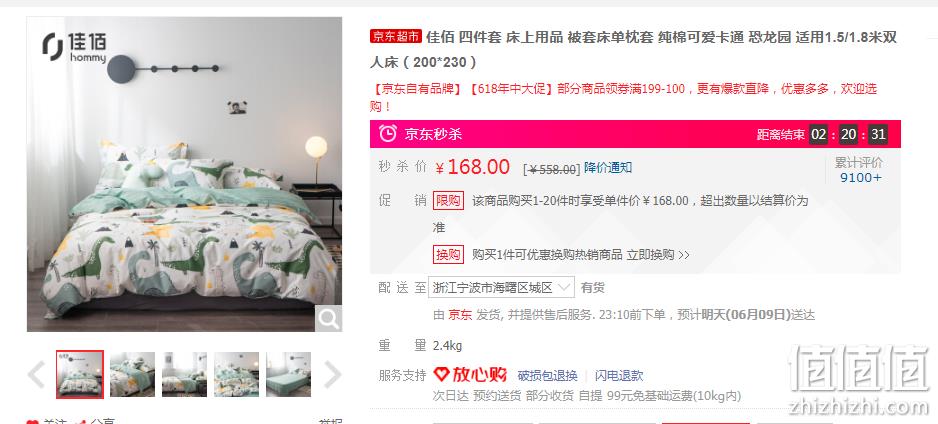Select the third bedroom thumbnail
This screenshot has height=424, width=938.
[184, 374]
